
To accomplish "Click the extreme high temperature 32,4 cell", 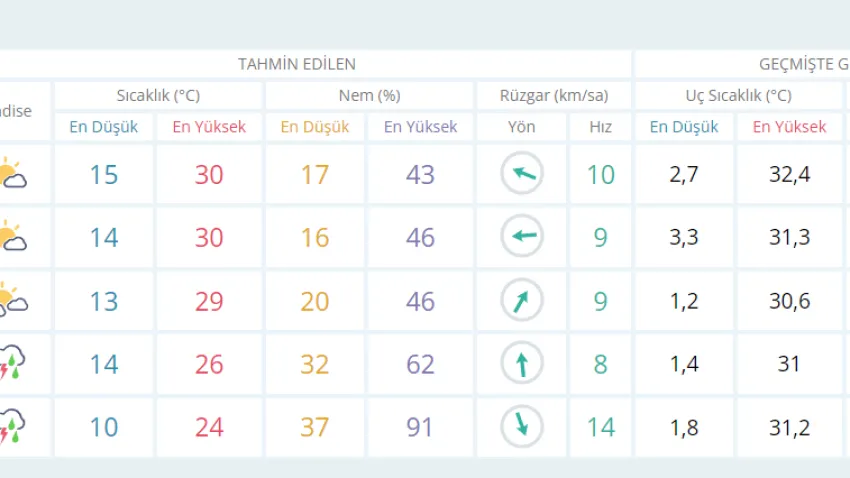I will pyautogui.click(x=789, y=175).
